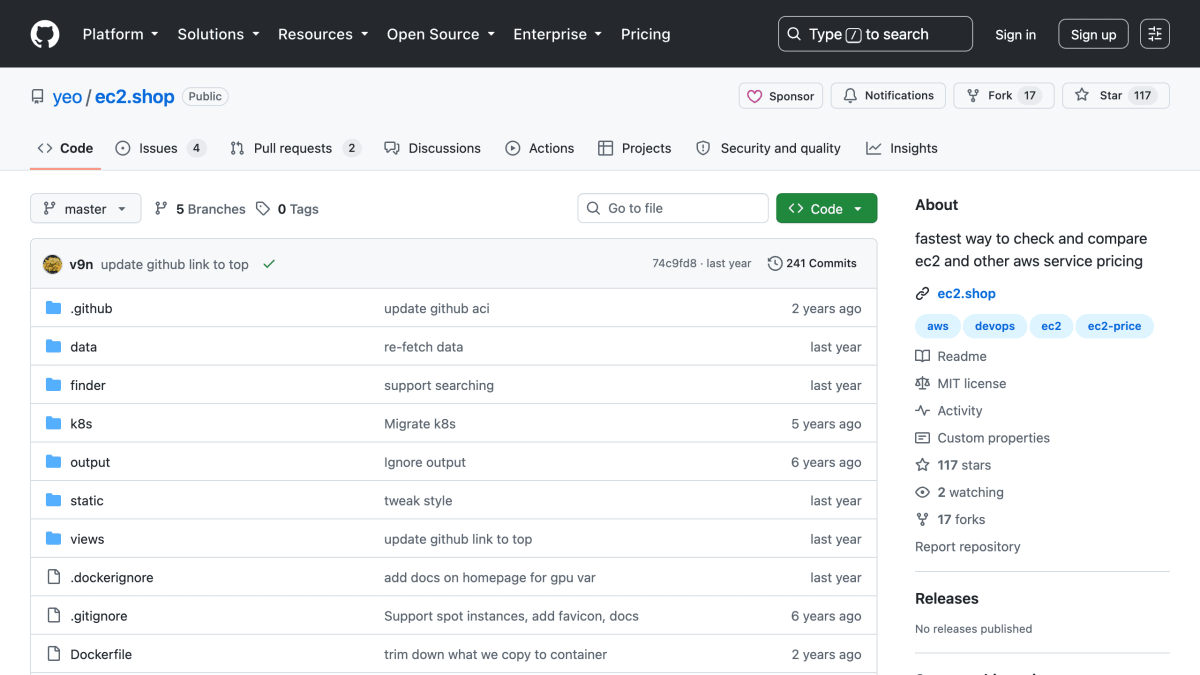Switch to the Projects tab

(635, 148)
